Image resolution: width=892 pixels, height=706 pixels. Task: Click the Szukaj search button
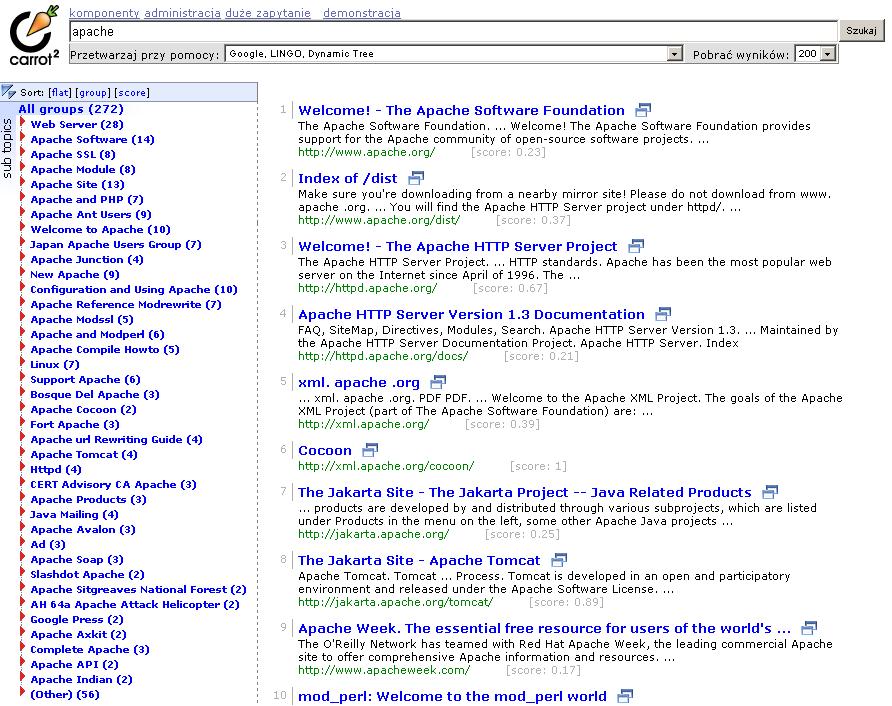pos(861,31)
